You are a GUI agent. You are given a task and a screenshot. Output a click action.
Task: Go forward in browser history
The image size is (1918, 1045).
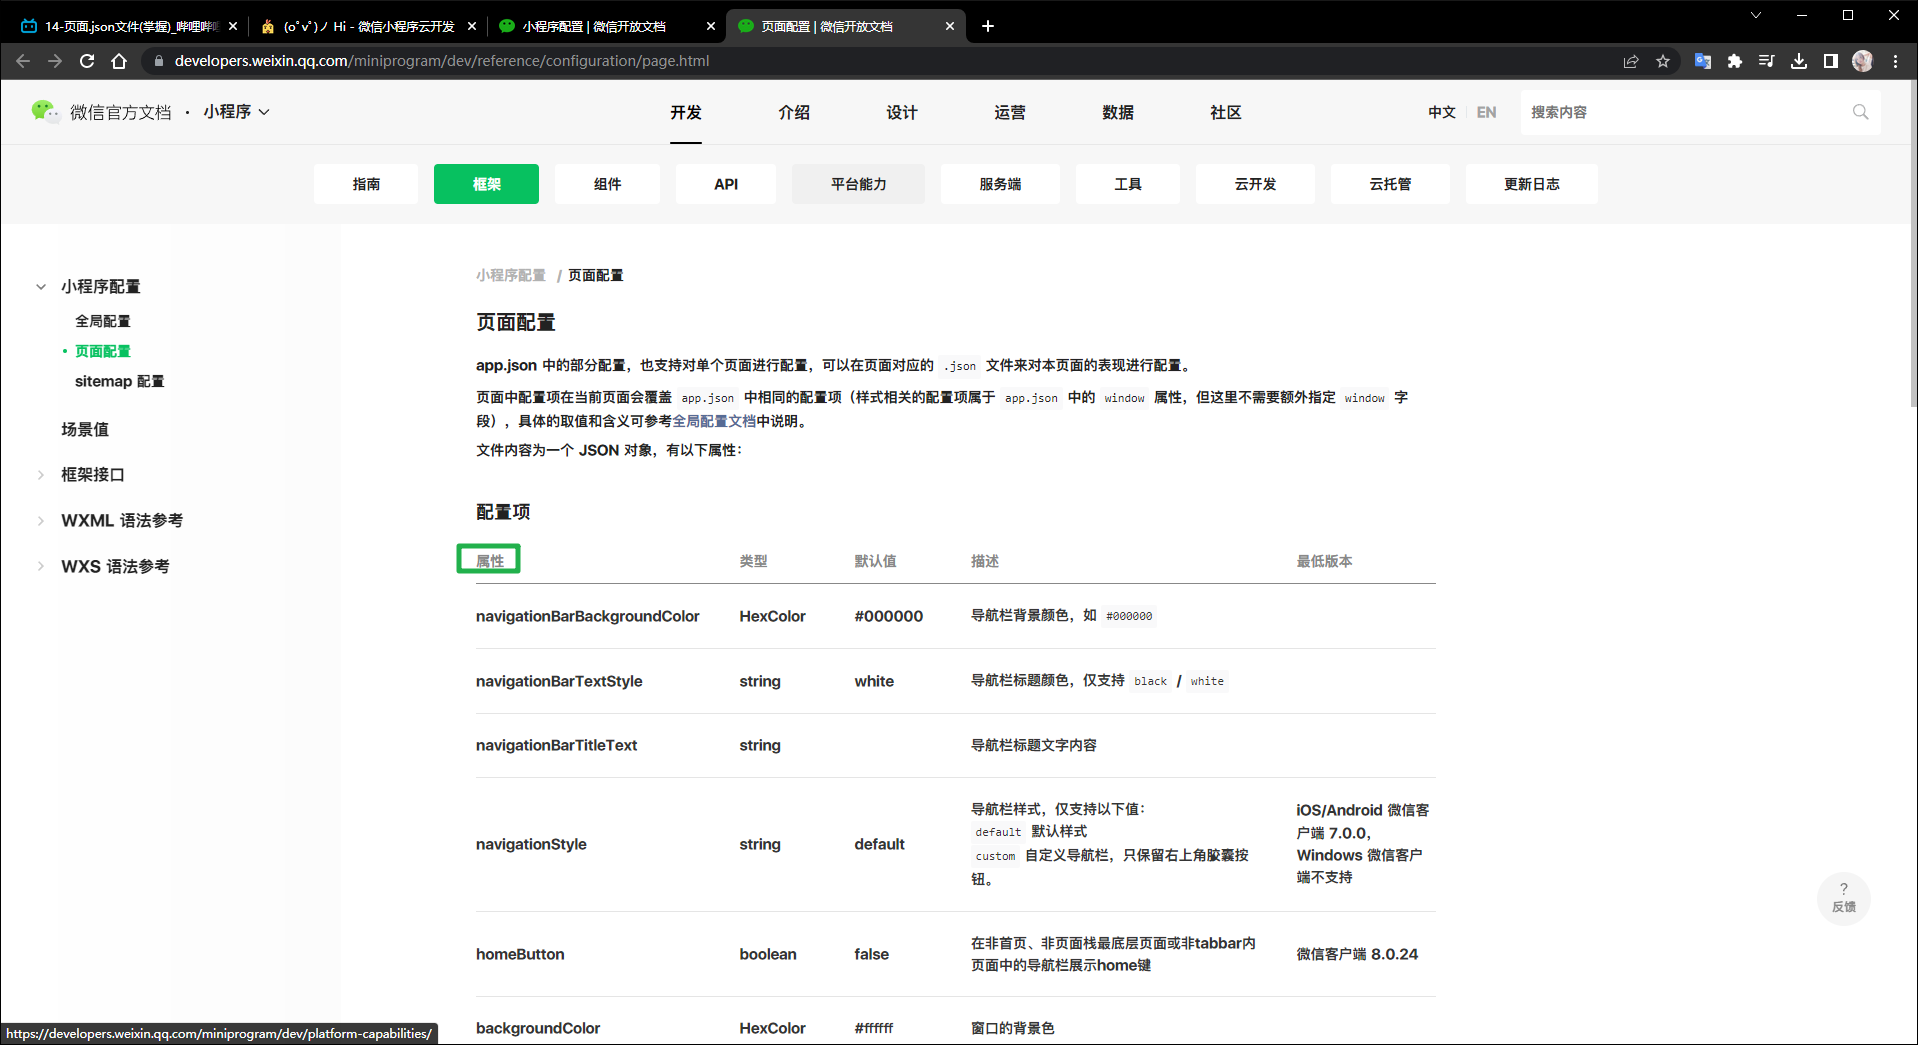pyautogui.click(x=55, y=61)
